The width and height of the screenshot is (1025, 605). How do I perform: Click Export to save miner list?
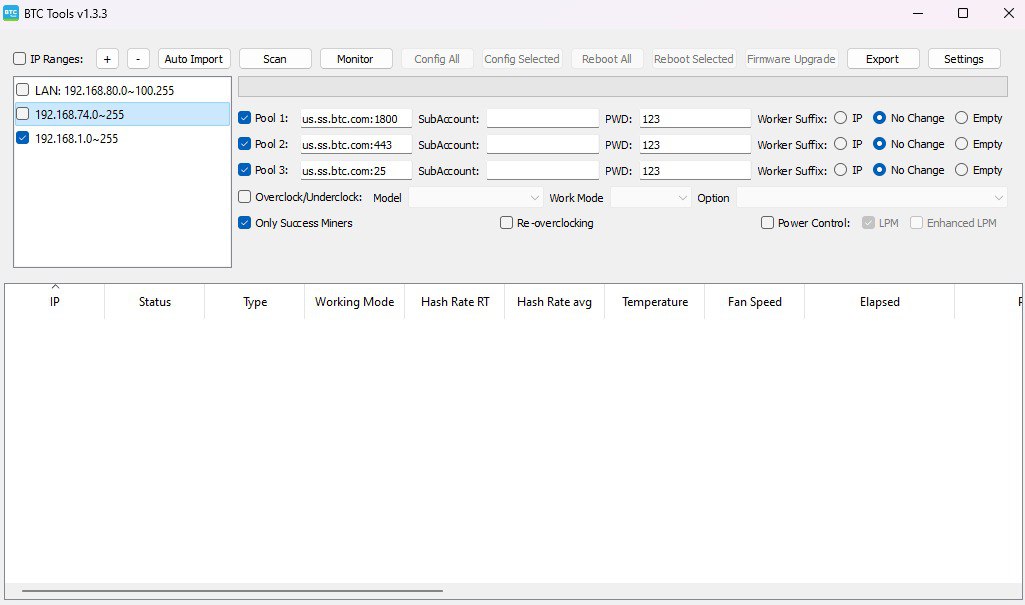click(x=882, y=59)
